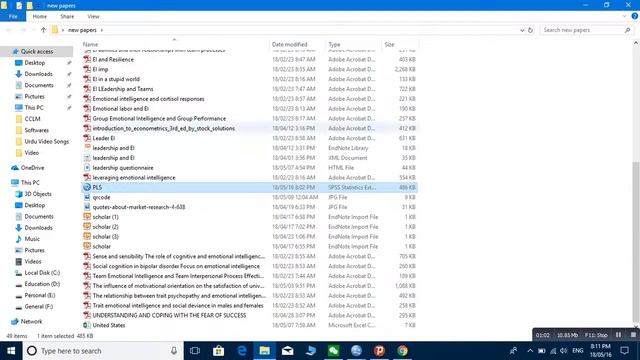
Task: Select Quick access in navigation pane
Action: point(37,51)
